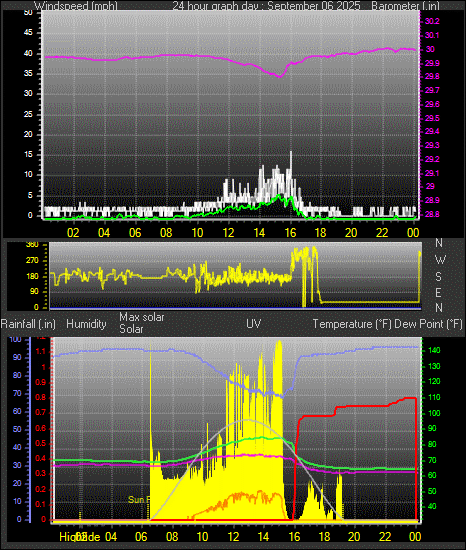Click the W compass direction label

coord(440,260)
